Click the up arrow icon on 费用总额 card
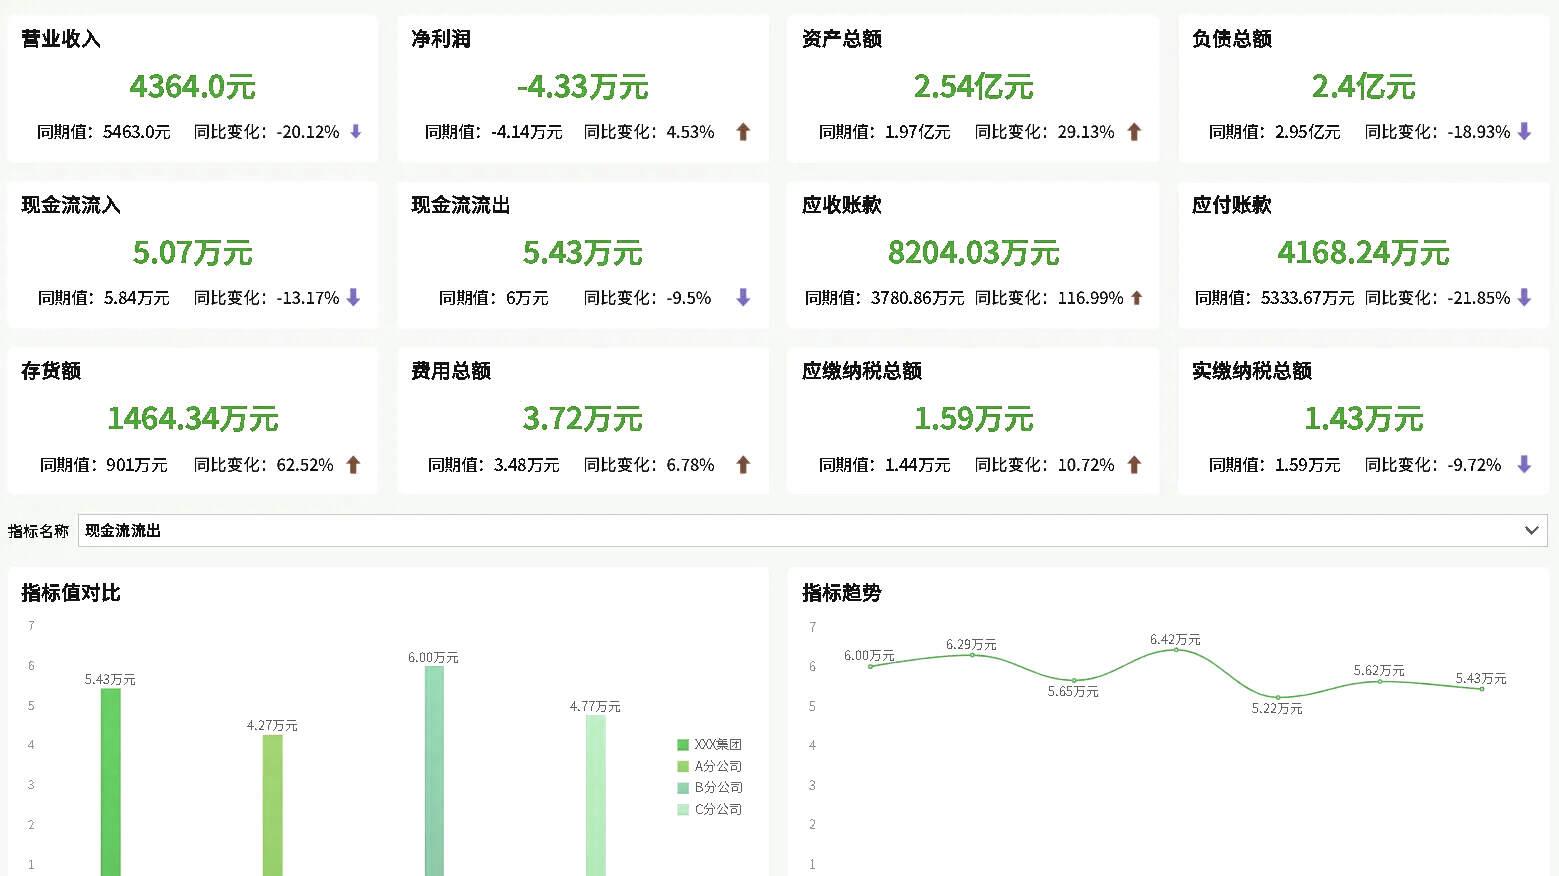The height and width of the screenshot is (876, 1559). point(743,464)
